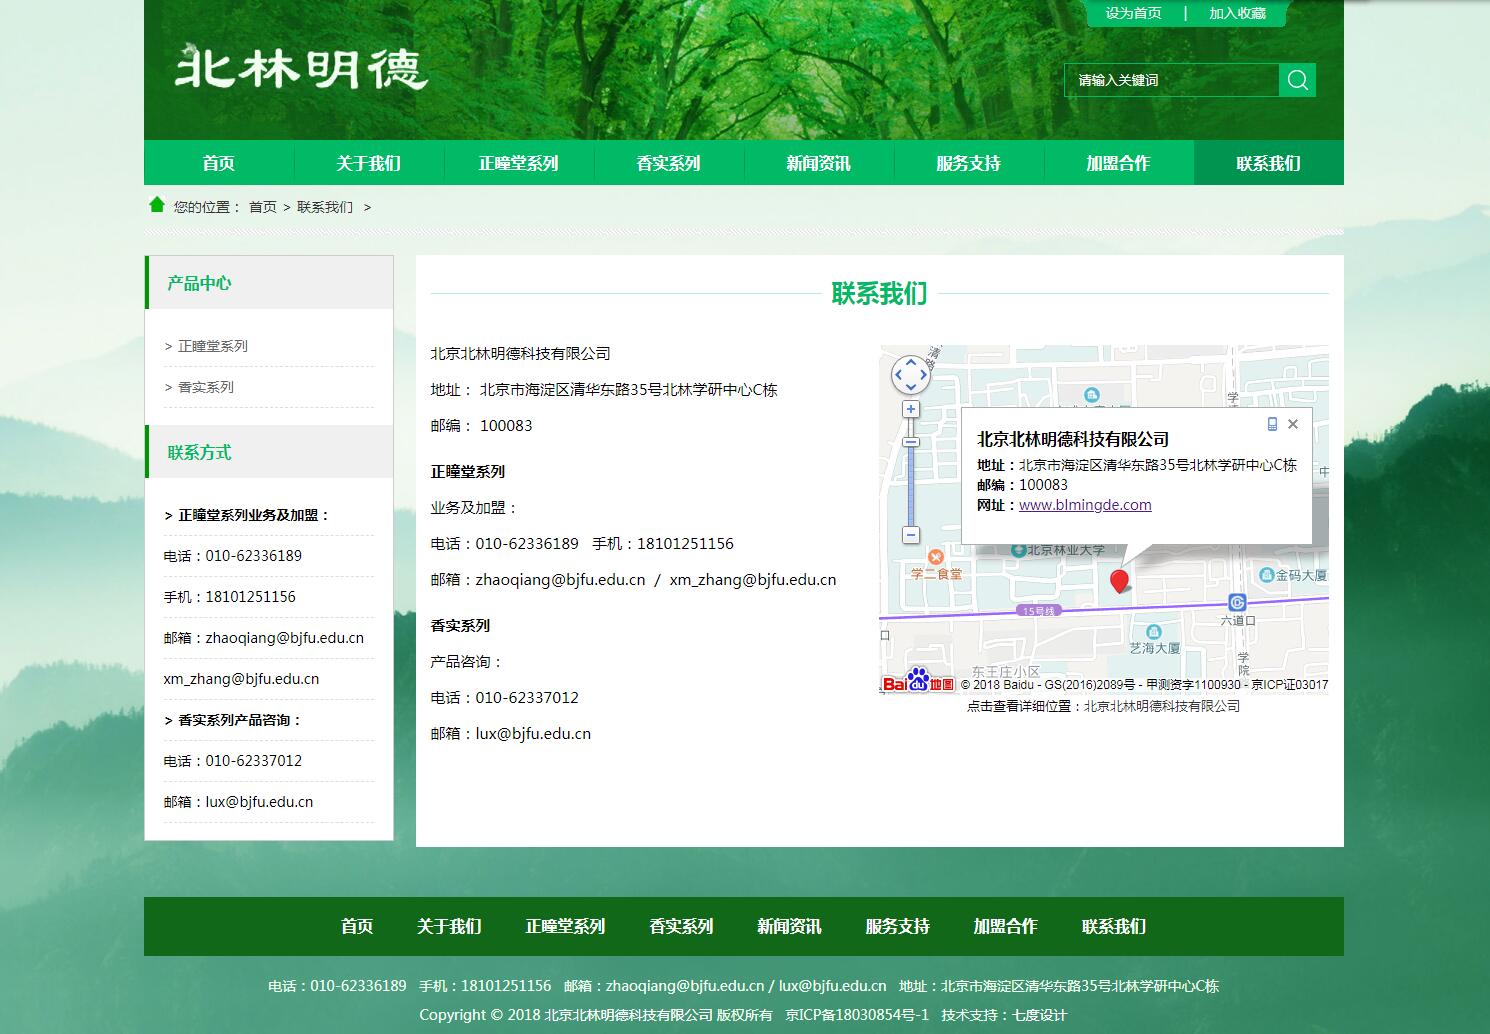Click 京ICP备18030854号-1 footer link

coord(857,1015)
